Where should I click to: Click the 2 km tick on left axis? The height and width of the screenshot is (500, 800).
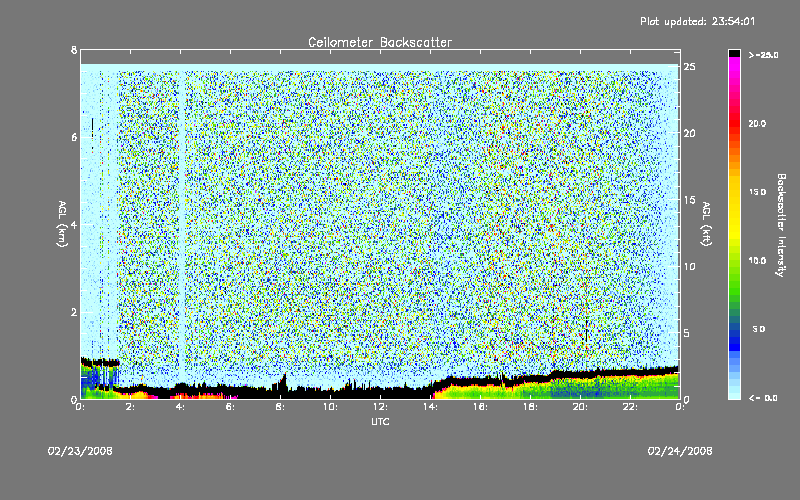pos(74,312)
